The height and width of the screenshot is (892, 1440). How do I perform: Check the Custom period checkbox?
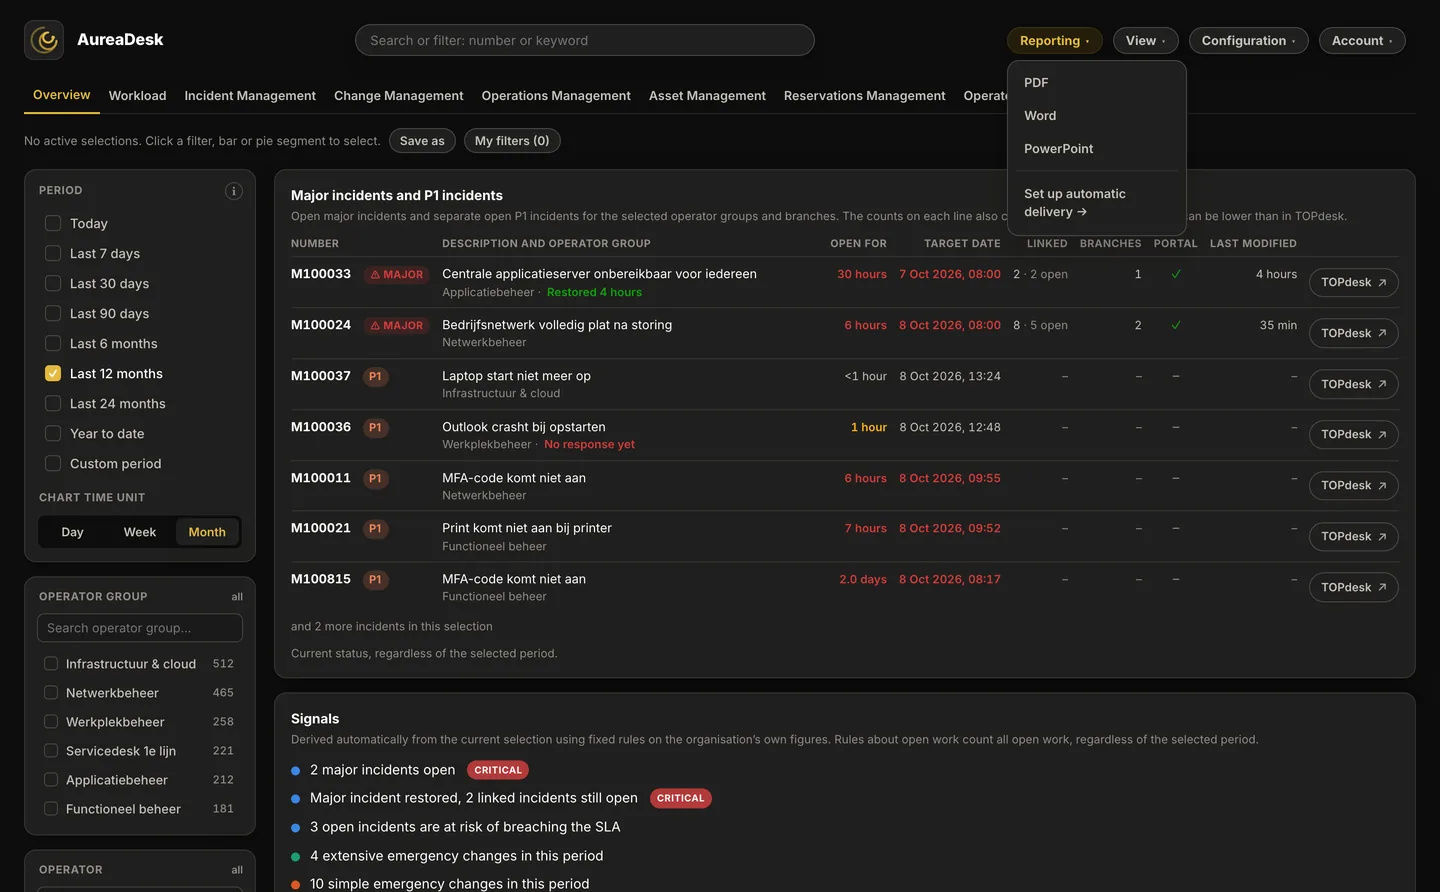[53, 463]
